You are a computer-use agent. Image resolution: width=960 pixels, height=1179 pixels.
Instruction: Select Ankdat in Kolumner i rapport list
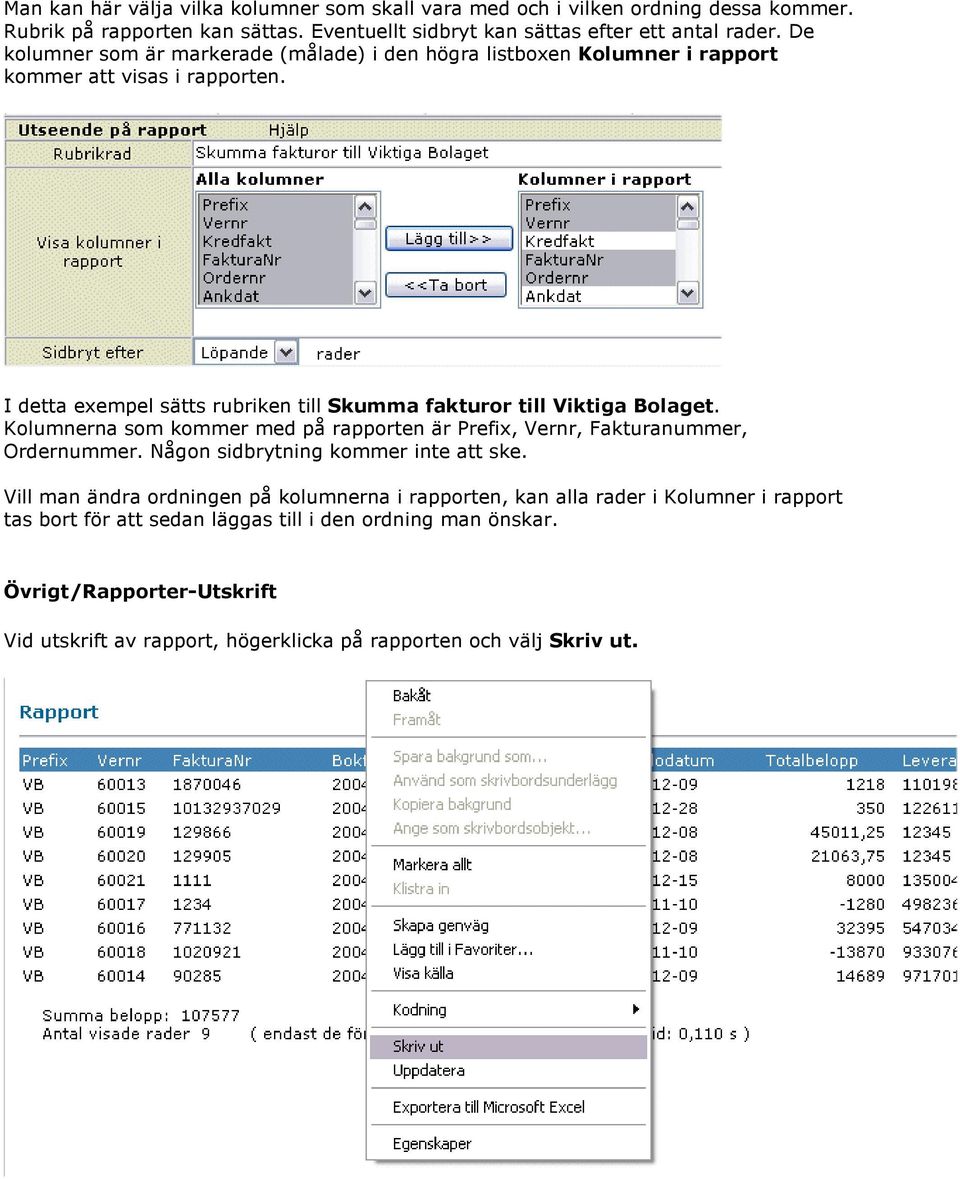click(x=598, y=296)
